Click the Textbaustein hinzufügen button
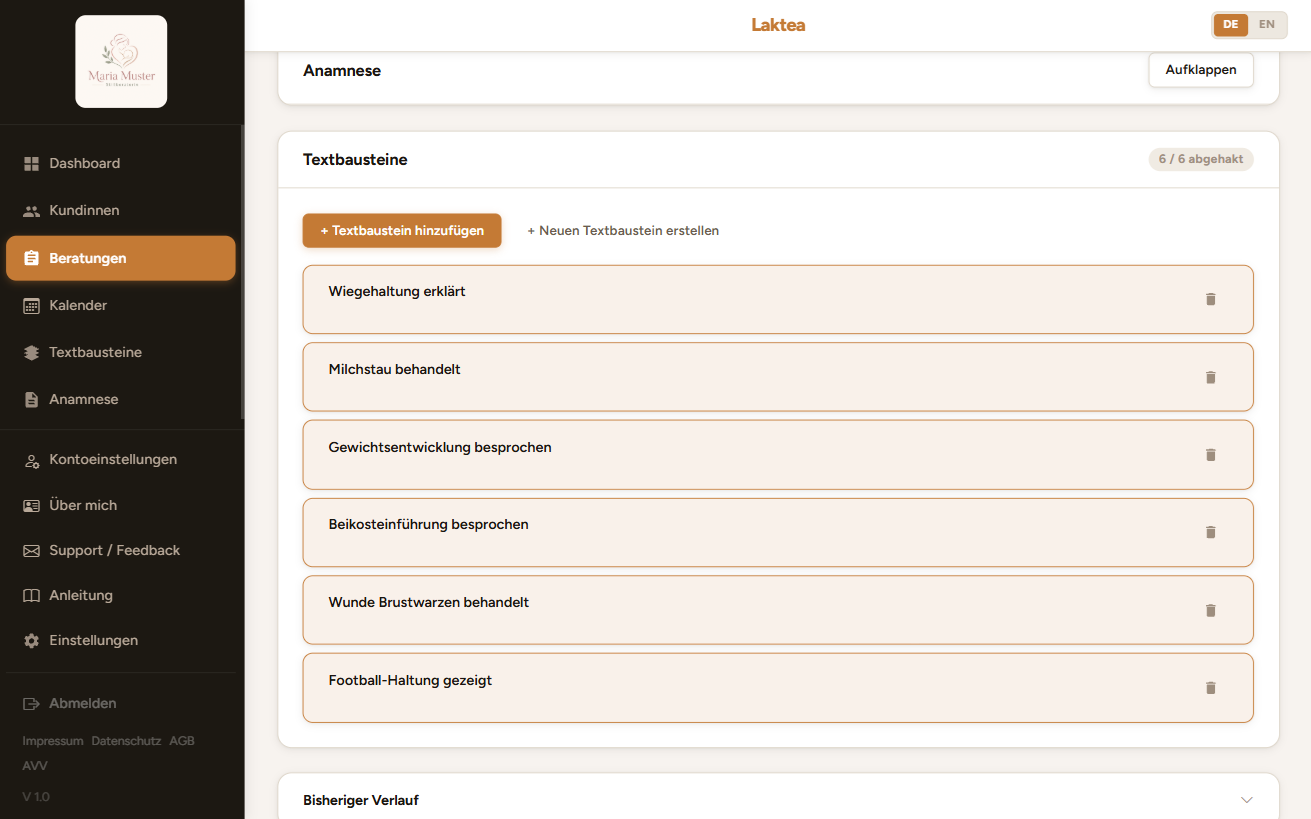 [402, 230]
